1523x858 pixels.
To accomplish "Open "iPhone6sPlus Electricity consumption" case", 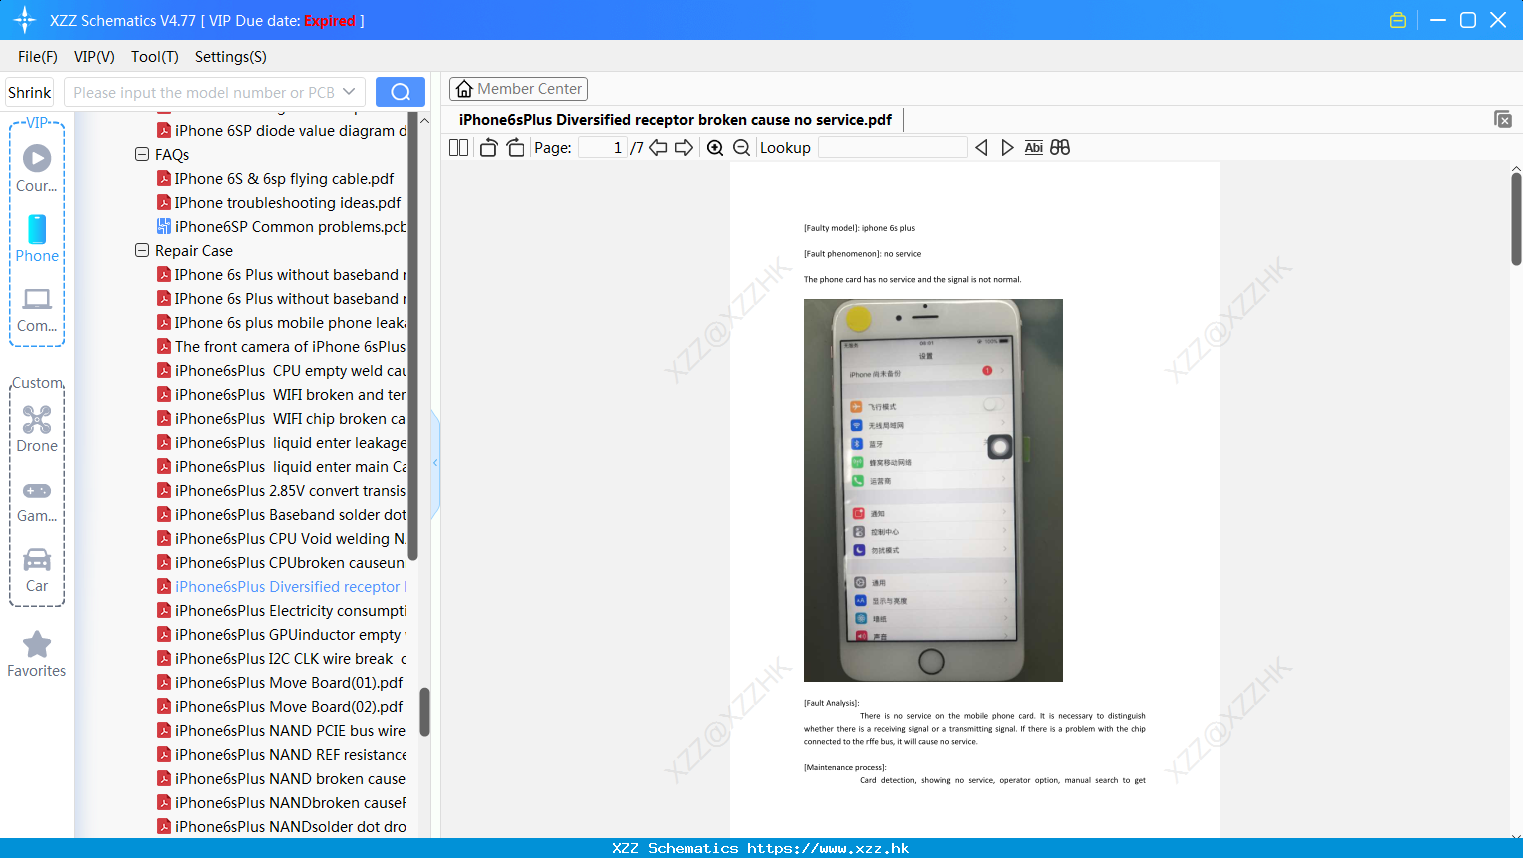I will tap(282, 611).
